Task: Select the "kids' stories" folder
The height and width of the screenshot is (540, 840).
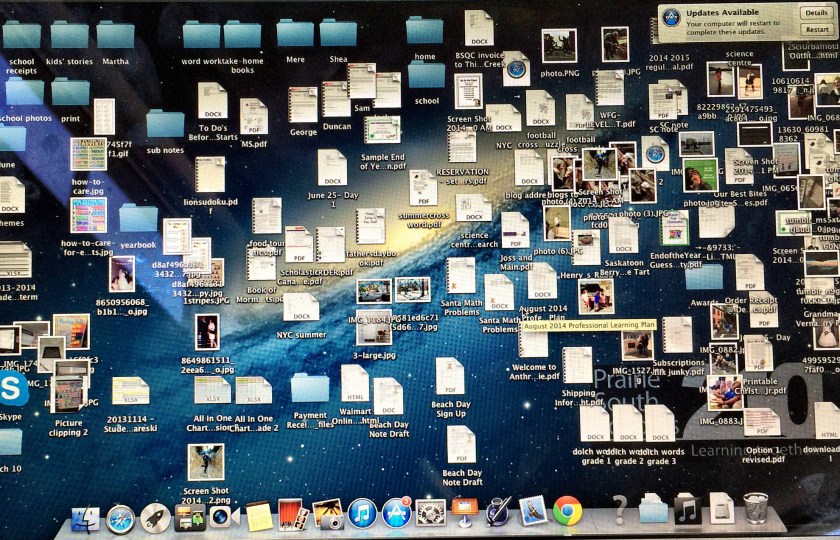Action: tap(69, 35)
